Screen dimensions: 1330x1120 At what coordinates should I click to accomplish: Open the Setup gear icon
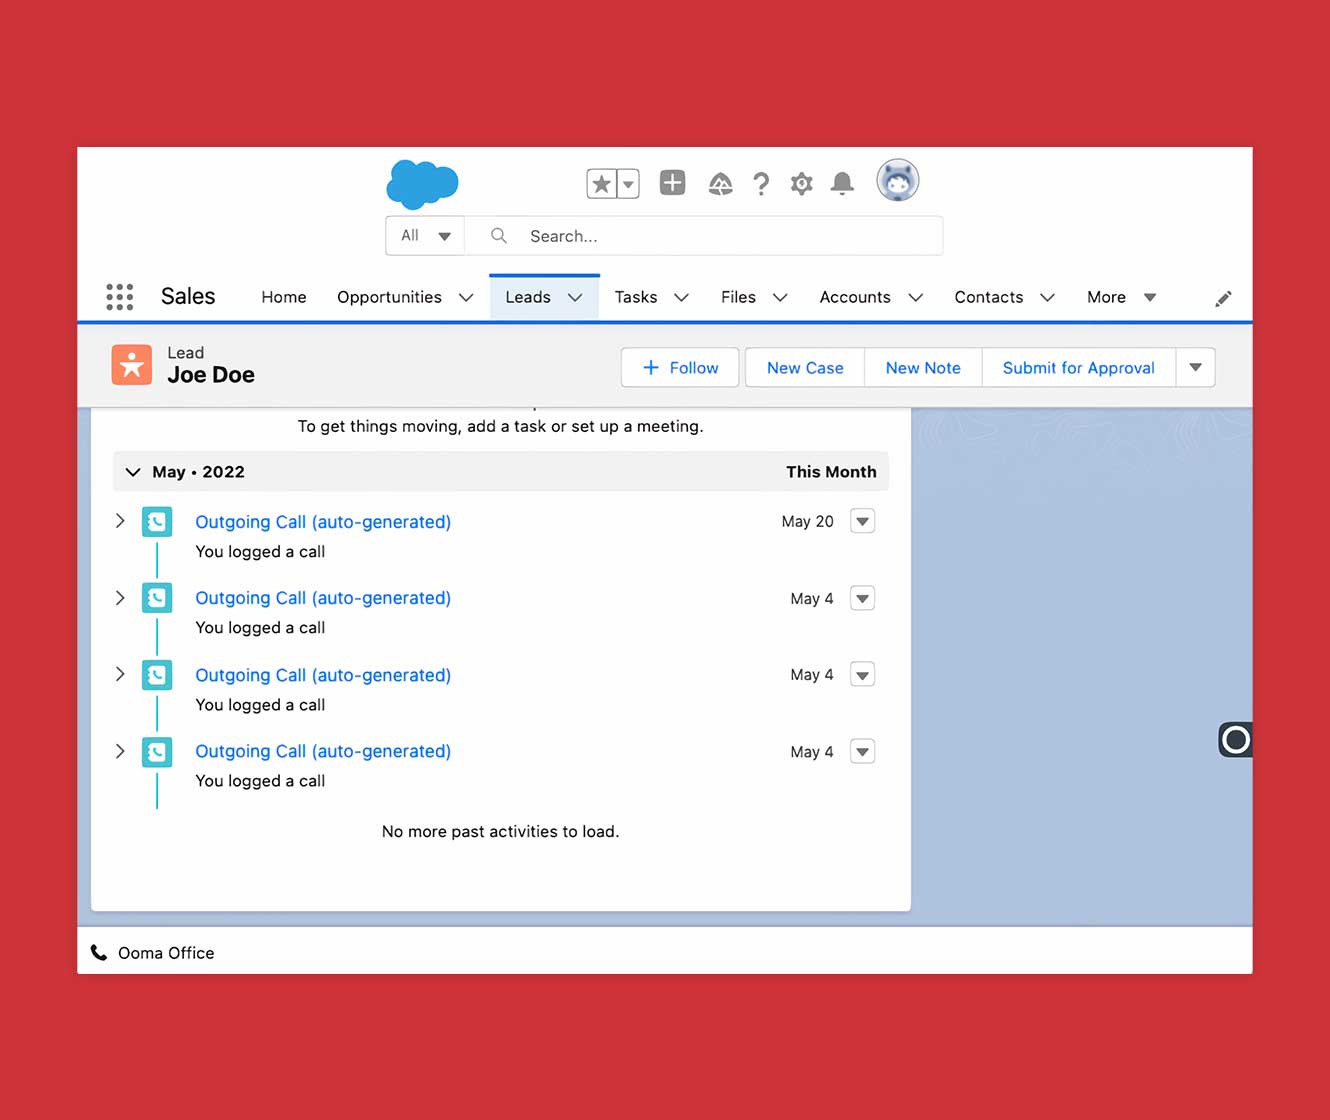coord(801,184)
